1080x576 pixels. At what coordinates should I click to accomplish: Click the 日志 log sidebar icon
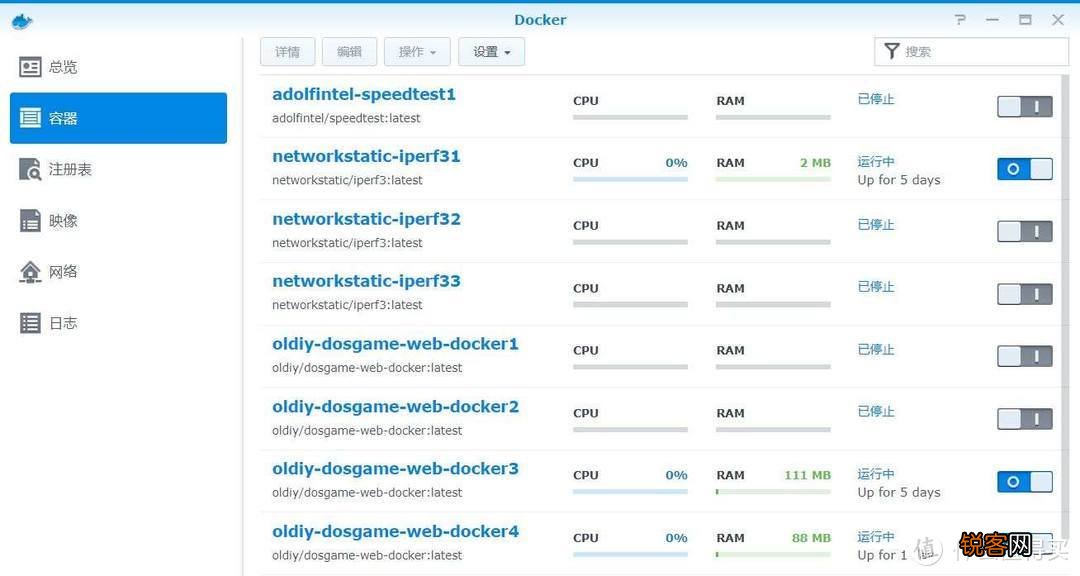click(x=30, y=322)
